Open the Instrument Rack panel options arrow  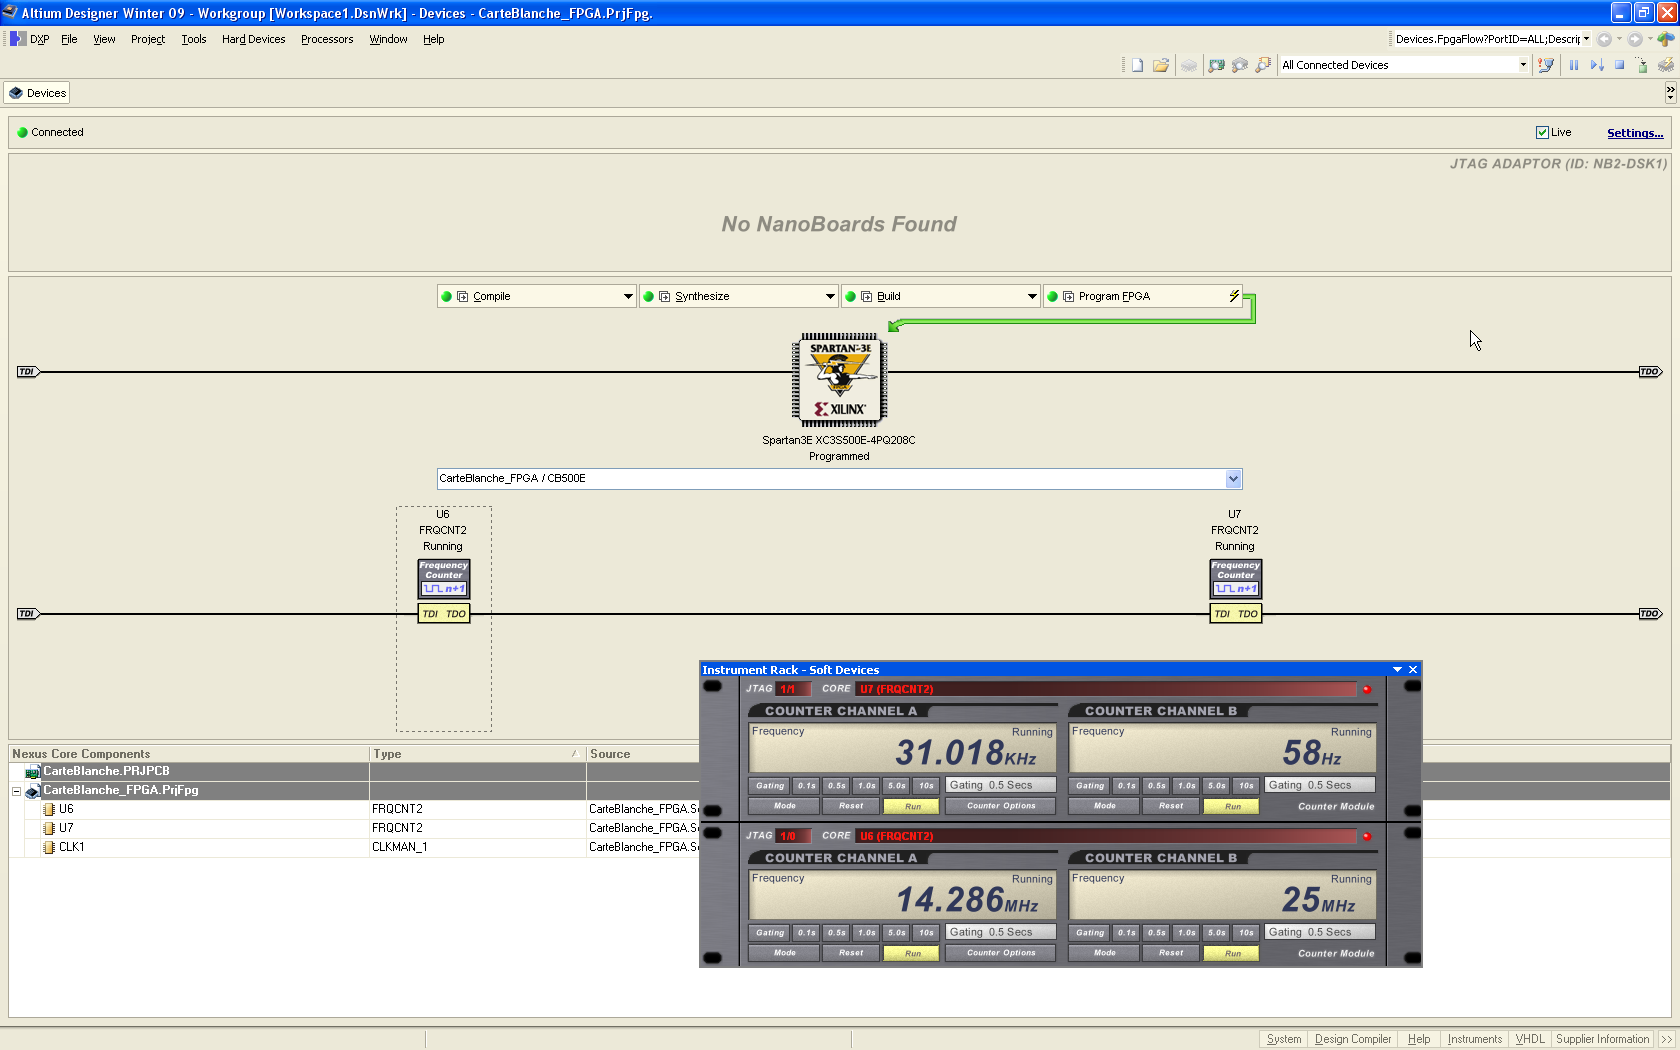[1397, 670]
